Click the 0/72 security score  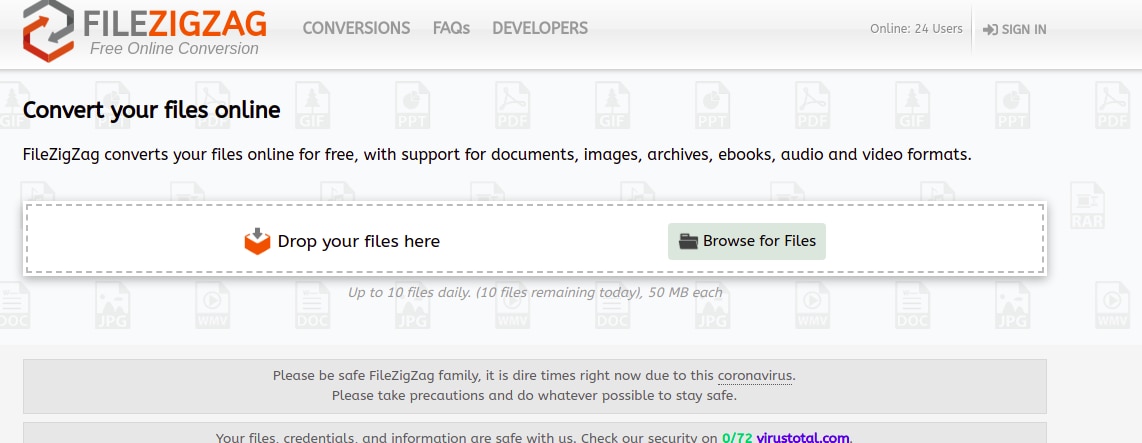pos(737,437)
